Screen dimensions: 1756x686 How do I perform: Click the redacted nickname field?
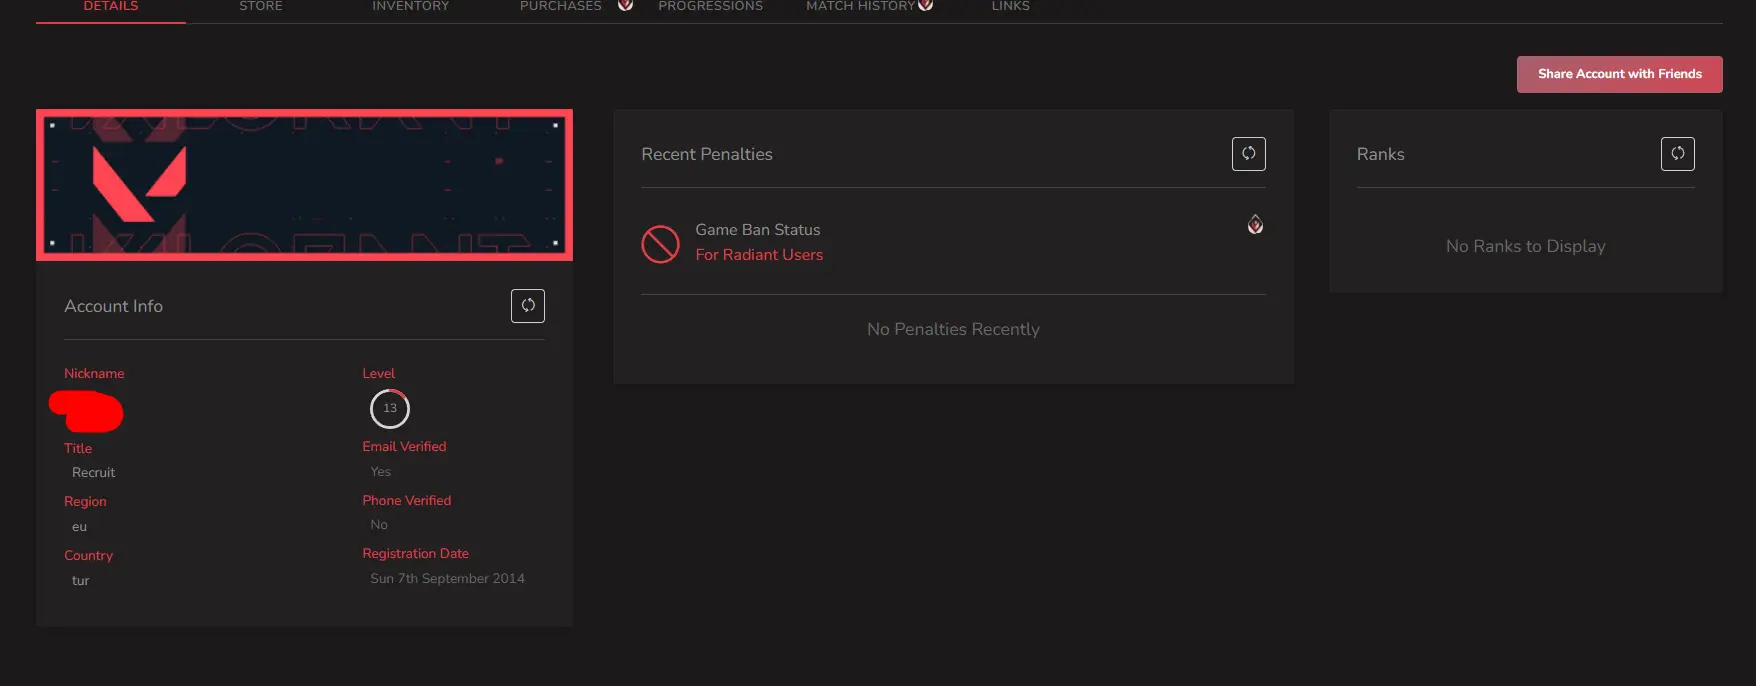[x=87, y=411]
